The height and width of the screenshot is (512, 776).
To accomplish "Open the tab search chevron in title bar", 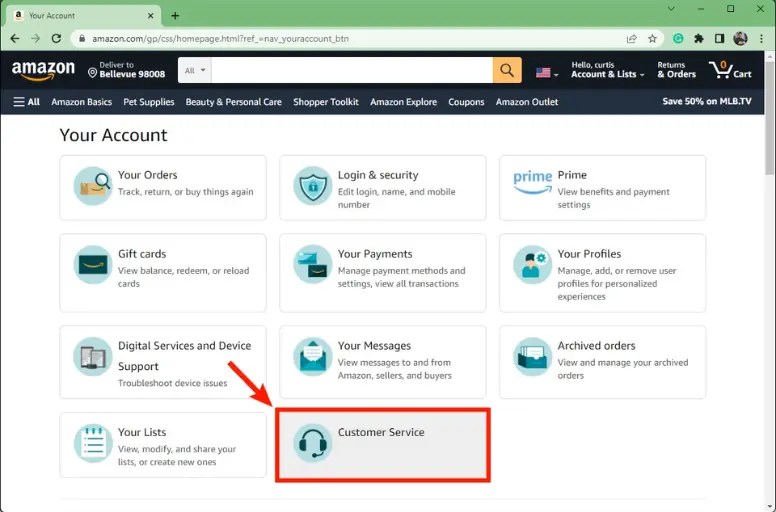I will click(672, 9).
